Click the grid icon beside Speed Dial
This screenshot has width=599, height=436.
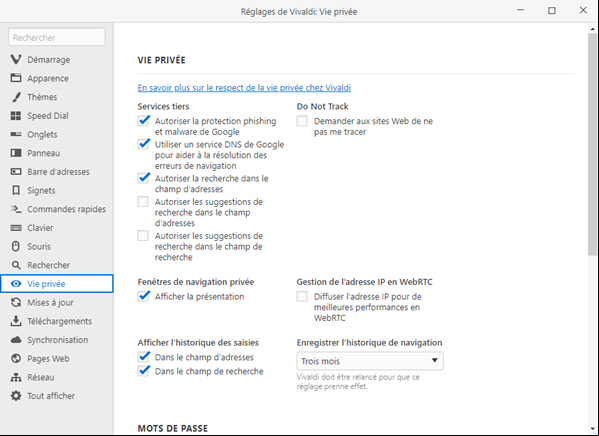click(16, 115)
